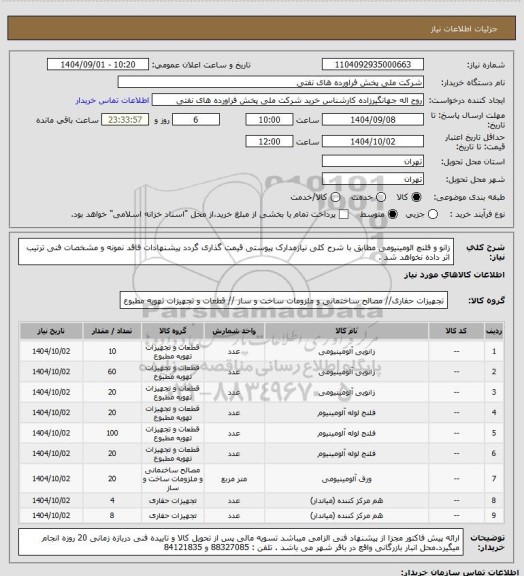Click the remaining time countdown 23:33:57
524x576 pixels.
pyautogui.click(x=125, y=120)
